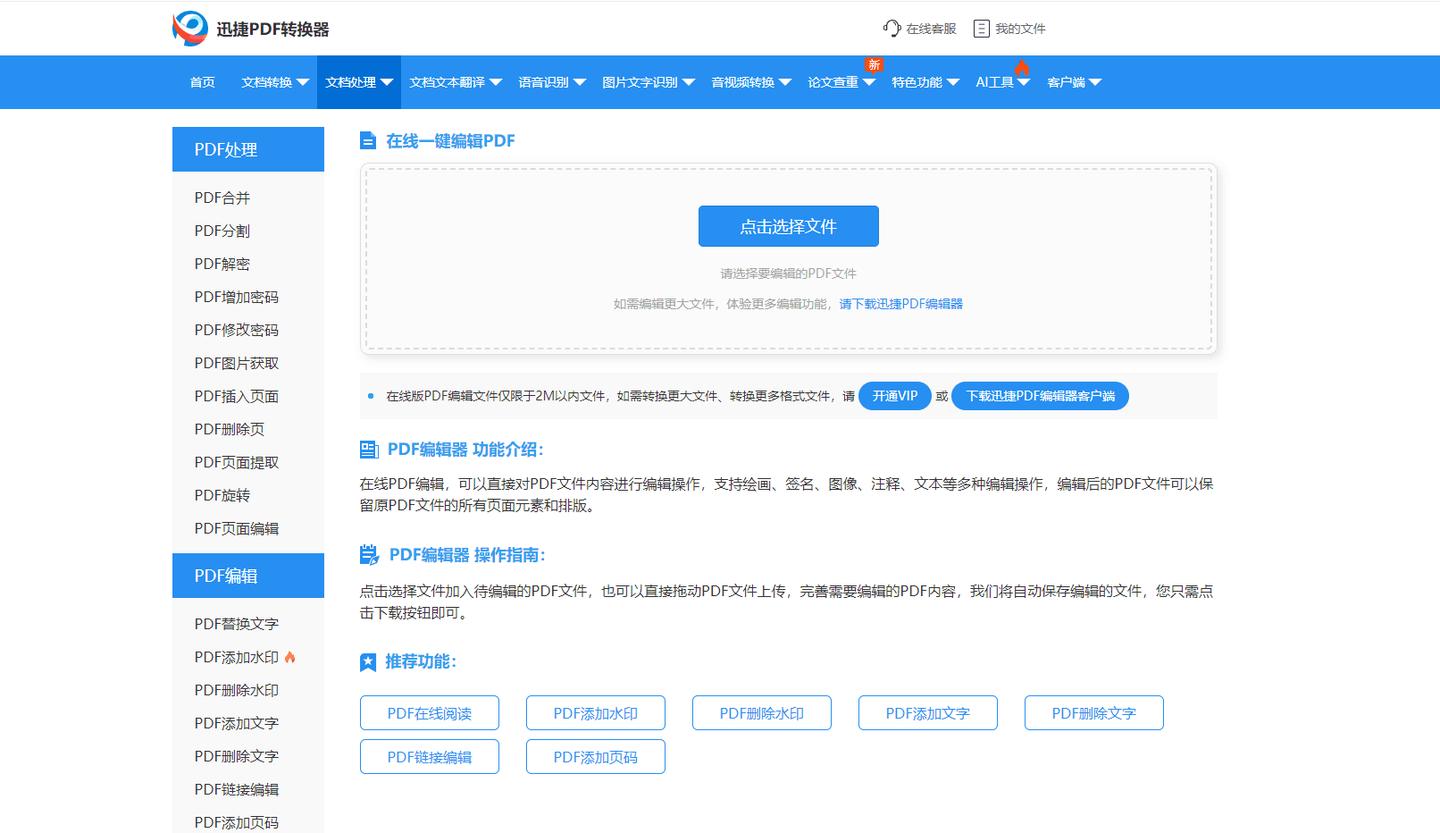Image resolution: width=1440 pixels, height=833 pixels.
Task: Click recommended PDF链接编辑 button
Action: tap(429, 757)
